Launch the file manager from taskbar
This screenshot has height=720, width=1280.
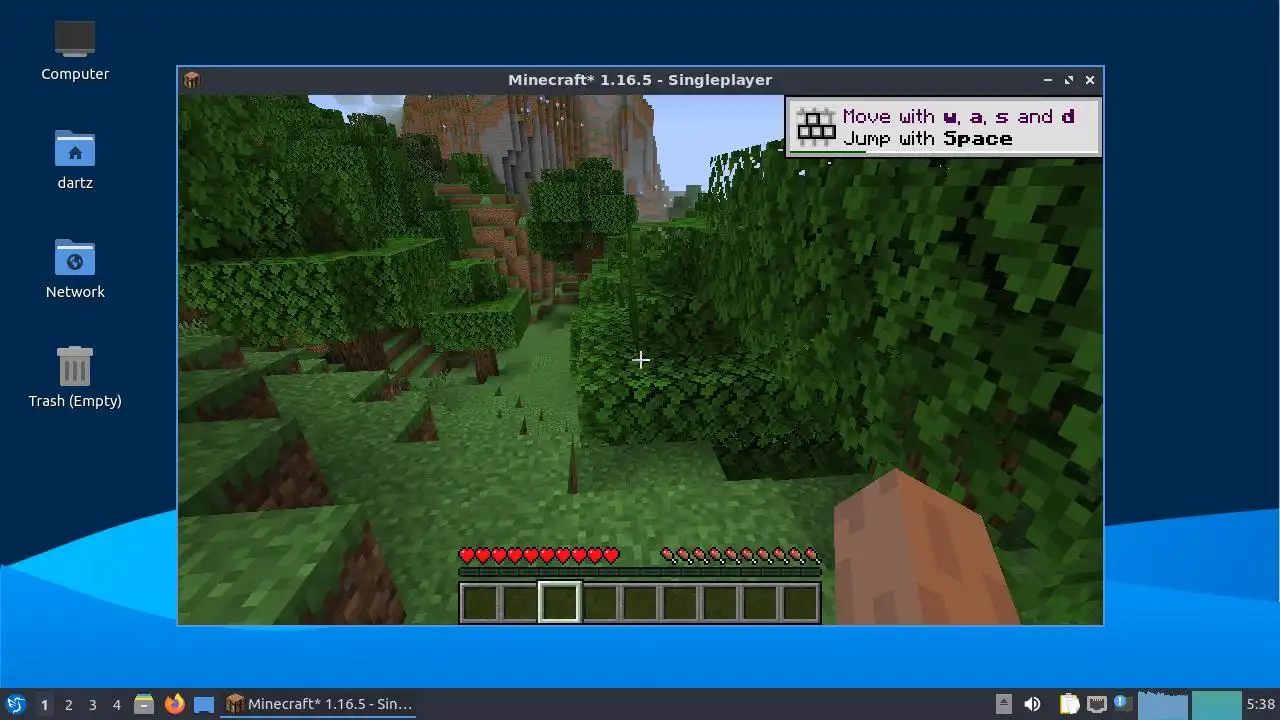coord(144,704)
